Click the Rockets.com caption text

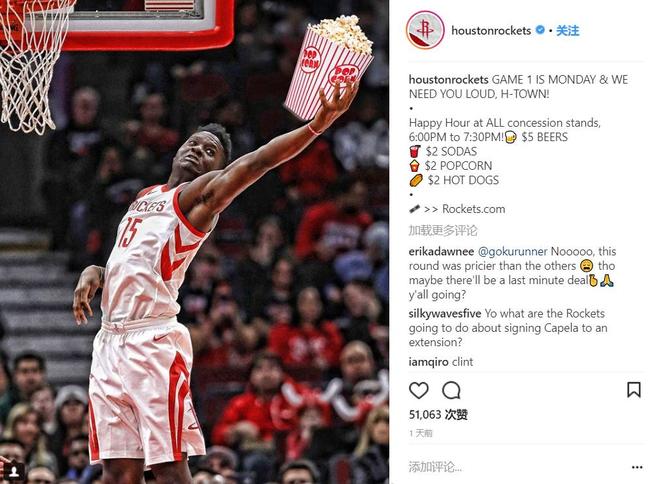click(x=473, y=209)
